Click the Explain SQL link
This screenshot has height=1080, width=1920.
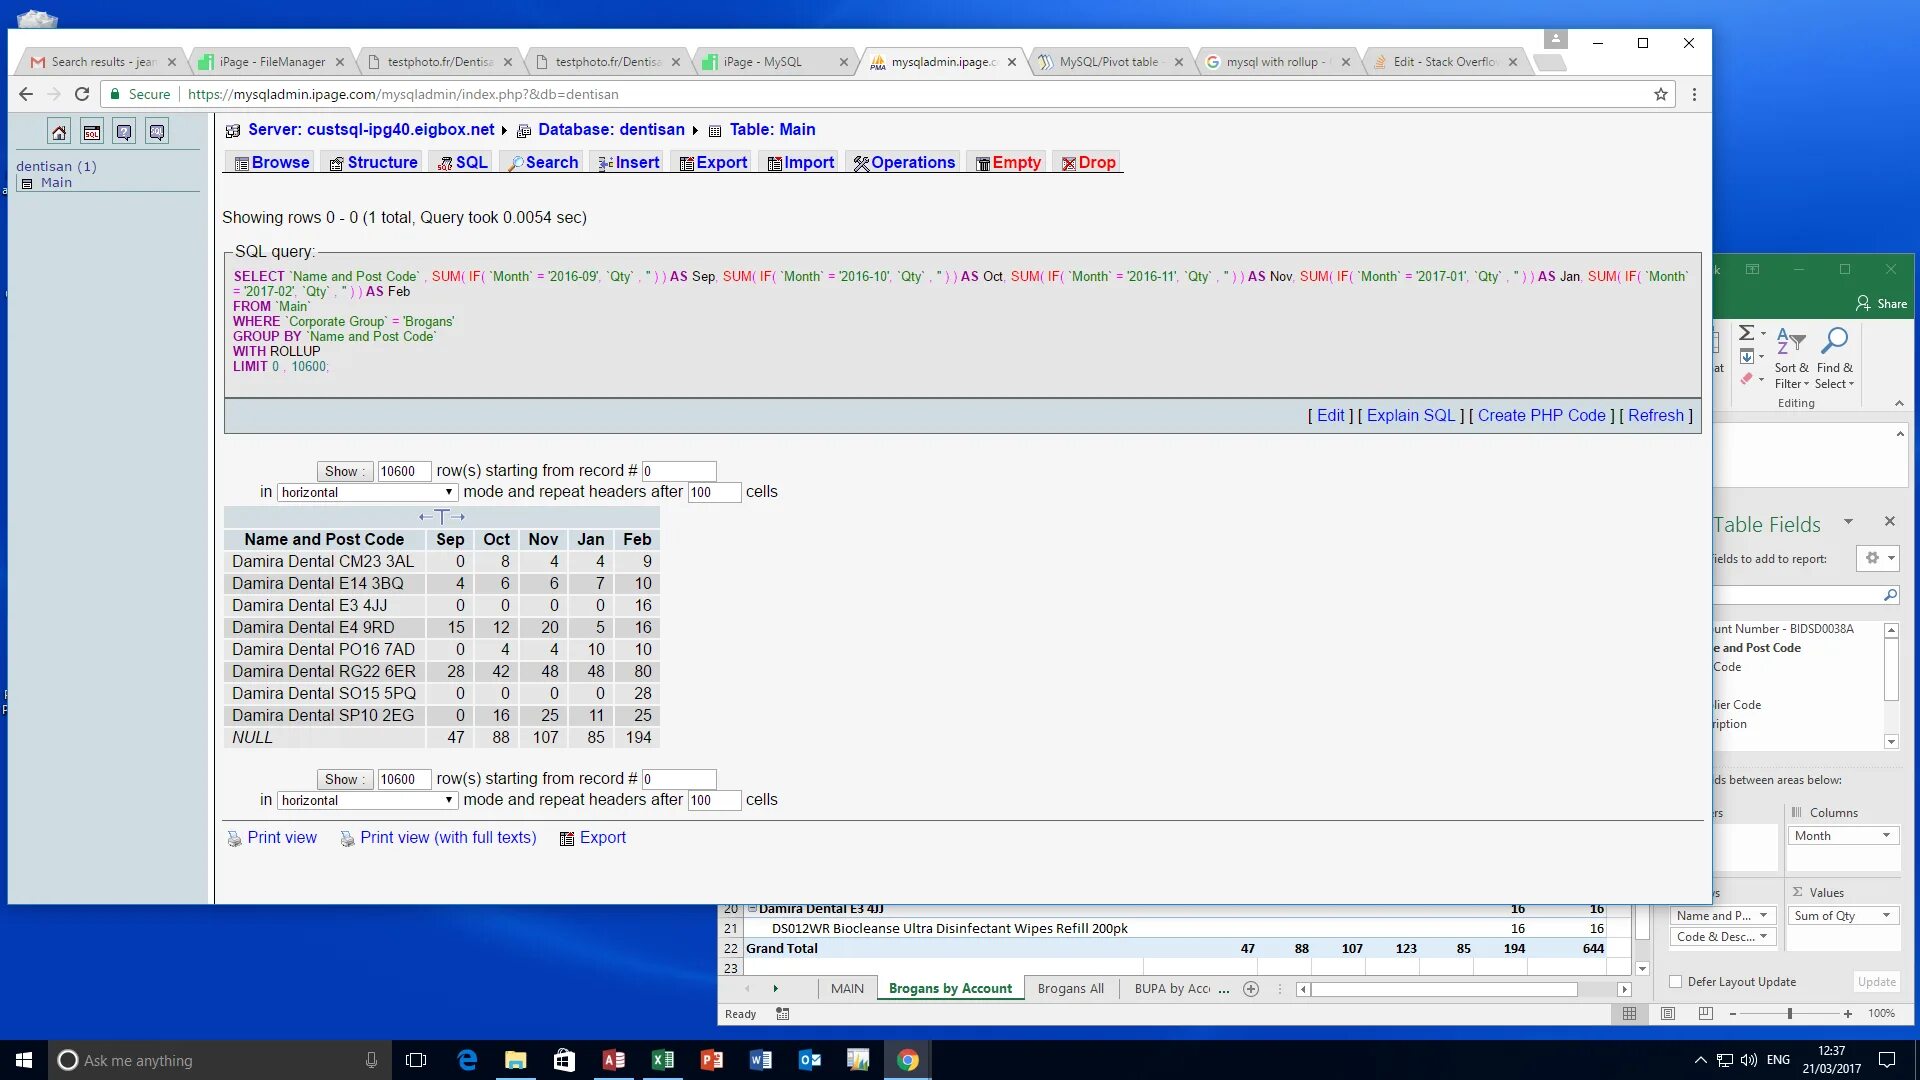pos(1410,416)
